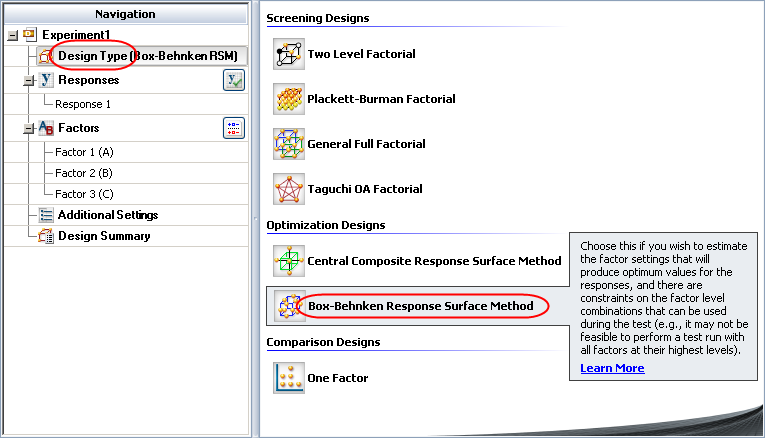Viewport: 765px width, 438px height.
Task: Click the Central Composite design icon
Action: coord(289,261)
